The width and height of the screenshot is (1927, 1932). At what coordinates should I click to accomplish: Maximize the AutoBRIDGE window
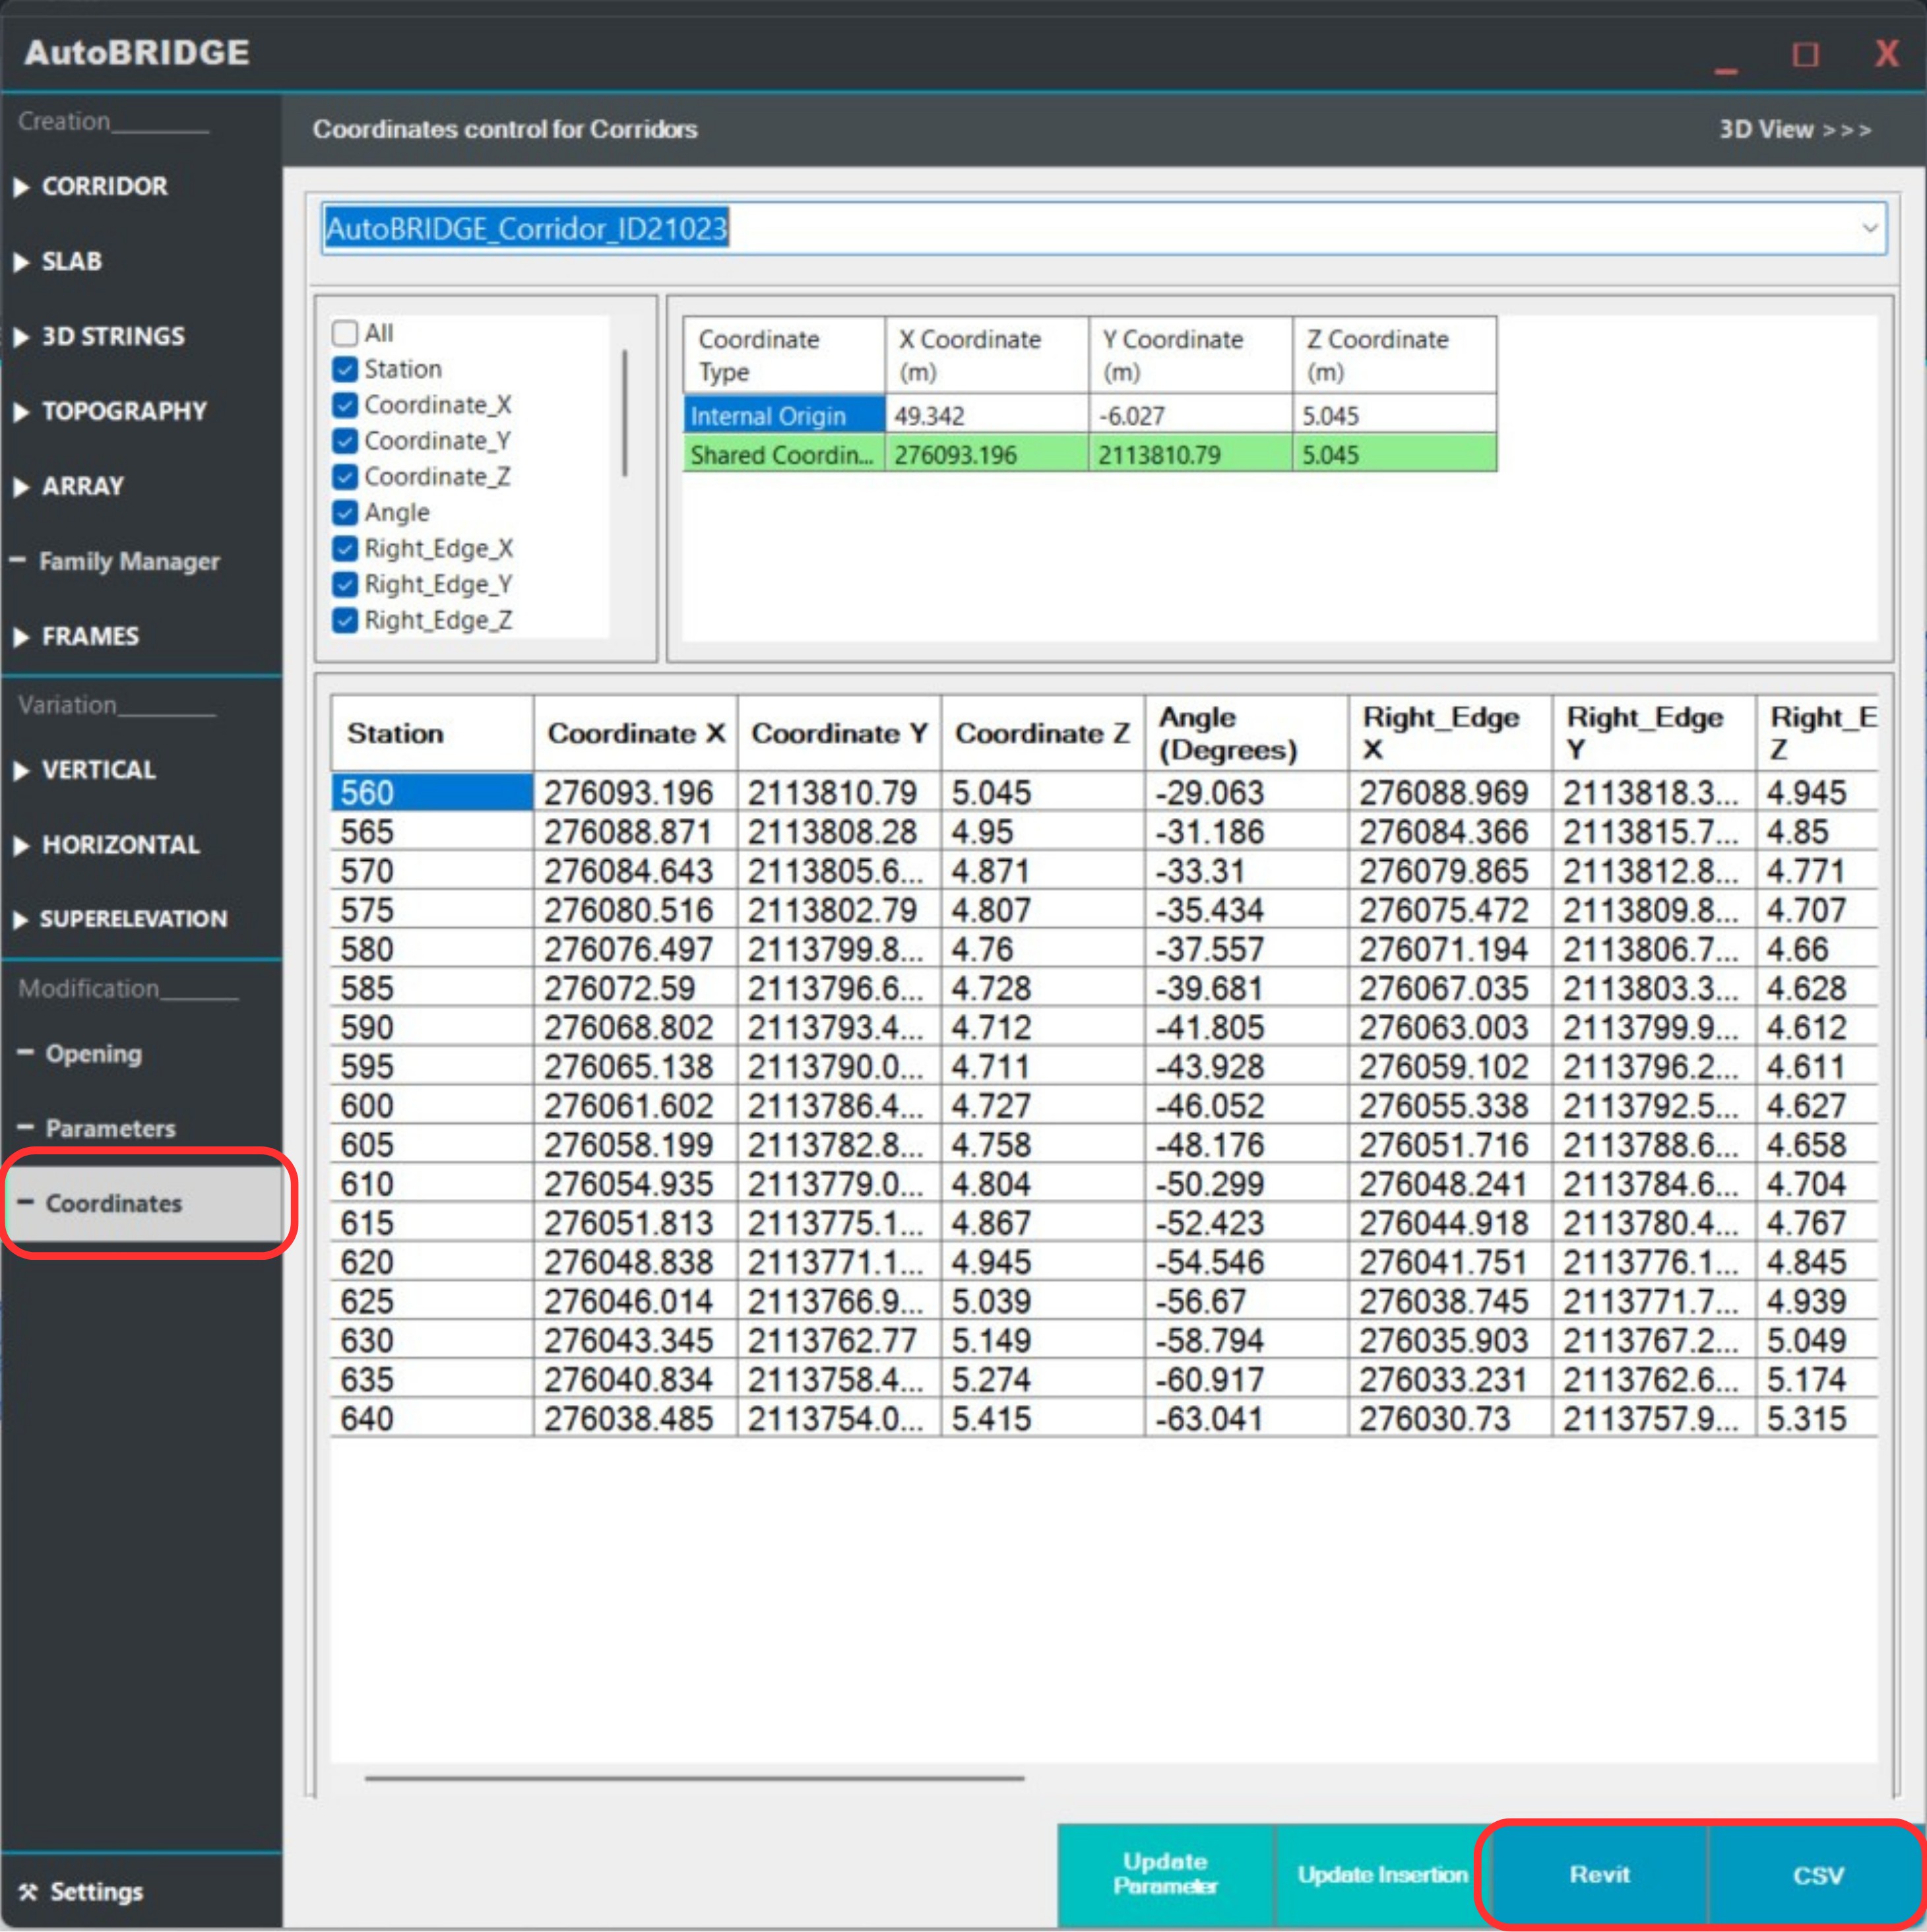point(1805,54)
